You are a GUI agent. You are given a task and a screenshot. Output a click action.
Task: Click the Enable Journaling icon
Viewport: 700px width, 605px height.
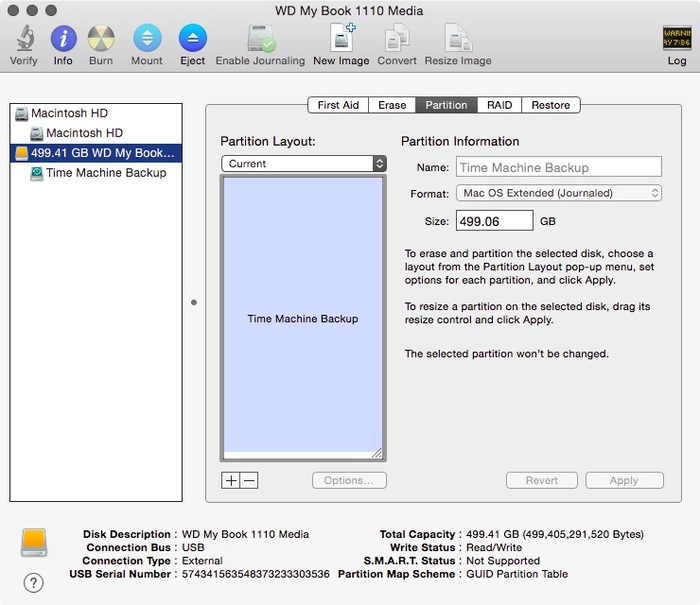click(x=261, y=38)
